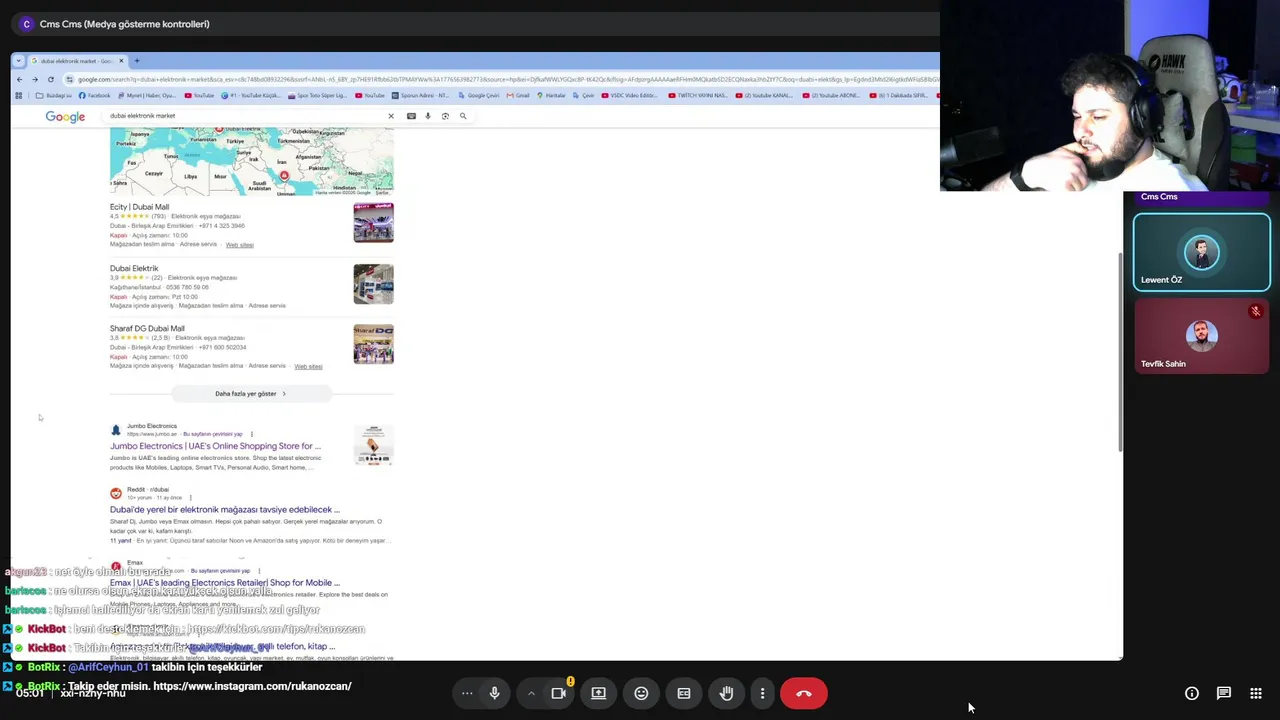Viewport: 1280px width, 720px height.
Task: Clear the Google search box with X
Action: (x=391, y=116)
